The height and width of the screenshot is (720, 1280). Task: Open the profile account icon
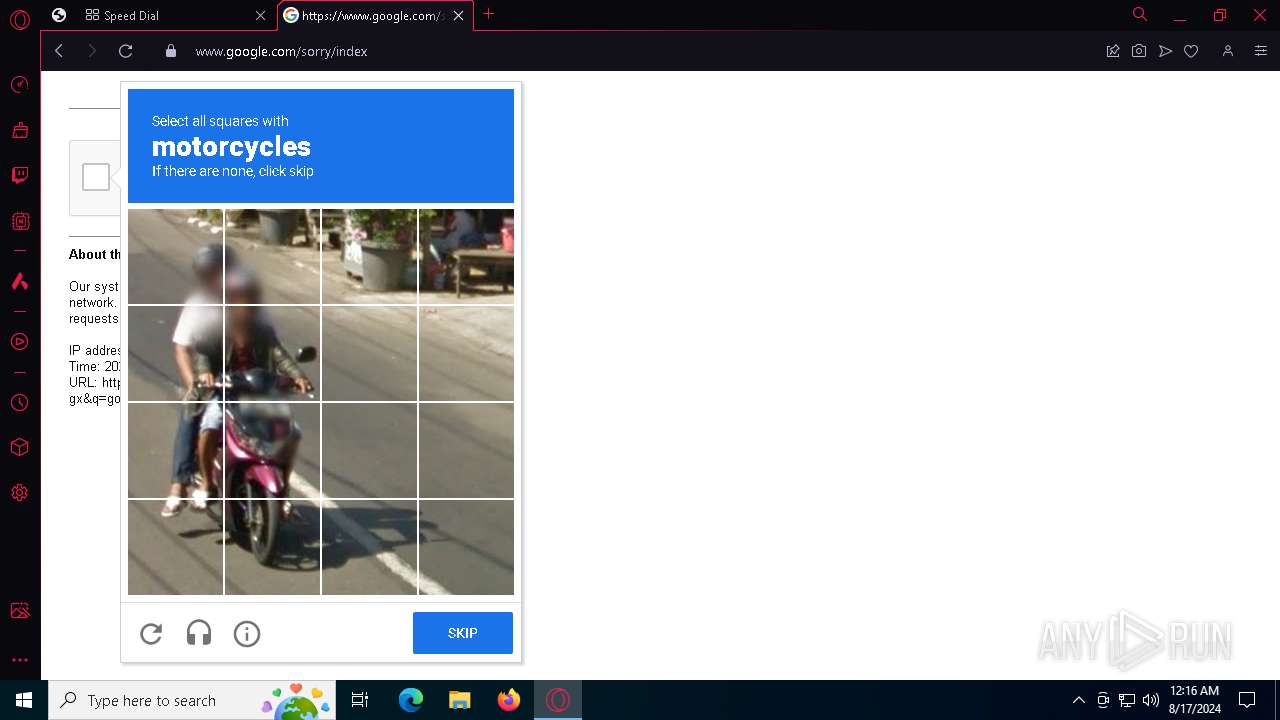tap(1228, 51)
